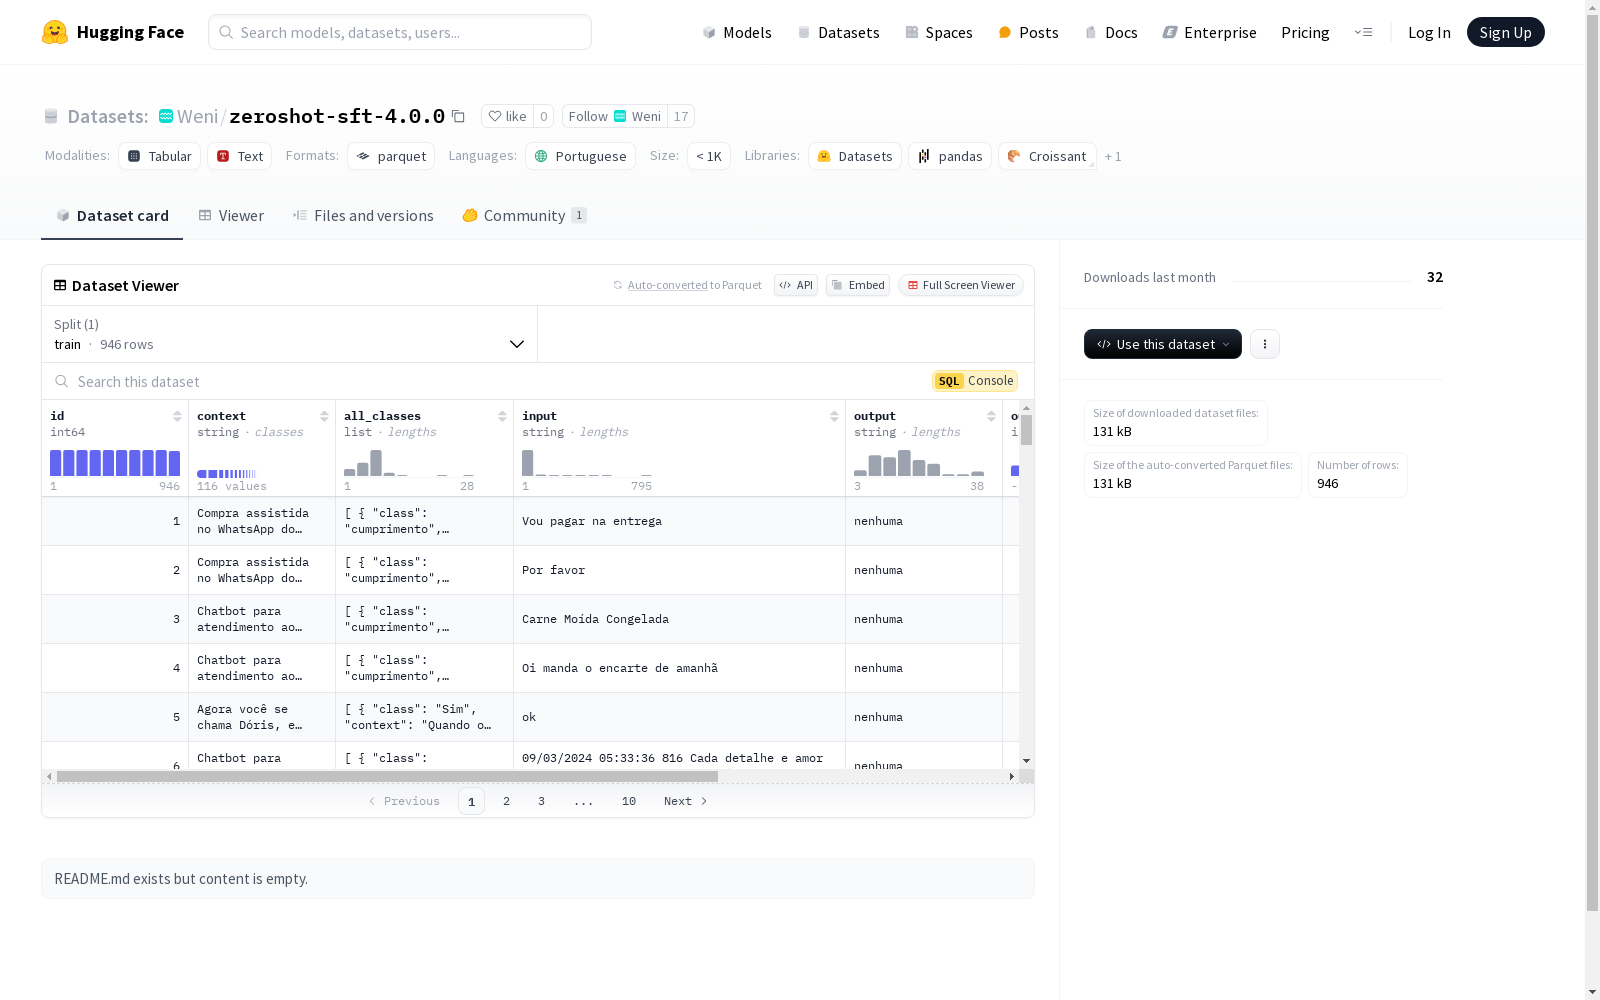Screen dimensions: 1600x1000
Task: Open the Pricing link
Action: [x=1305, y=32]
